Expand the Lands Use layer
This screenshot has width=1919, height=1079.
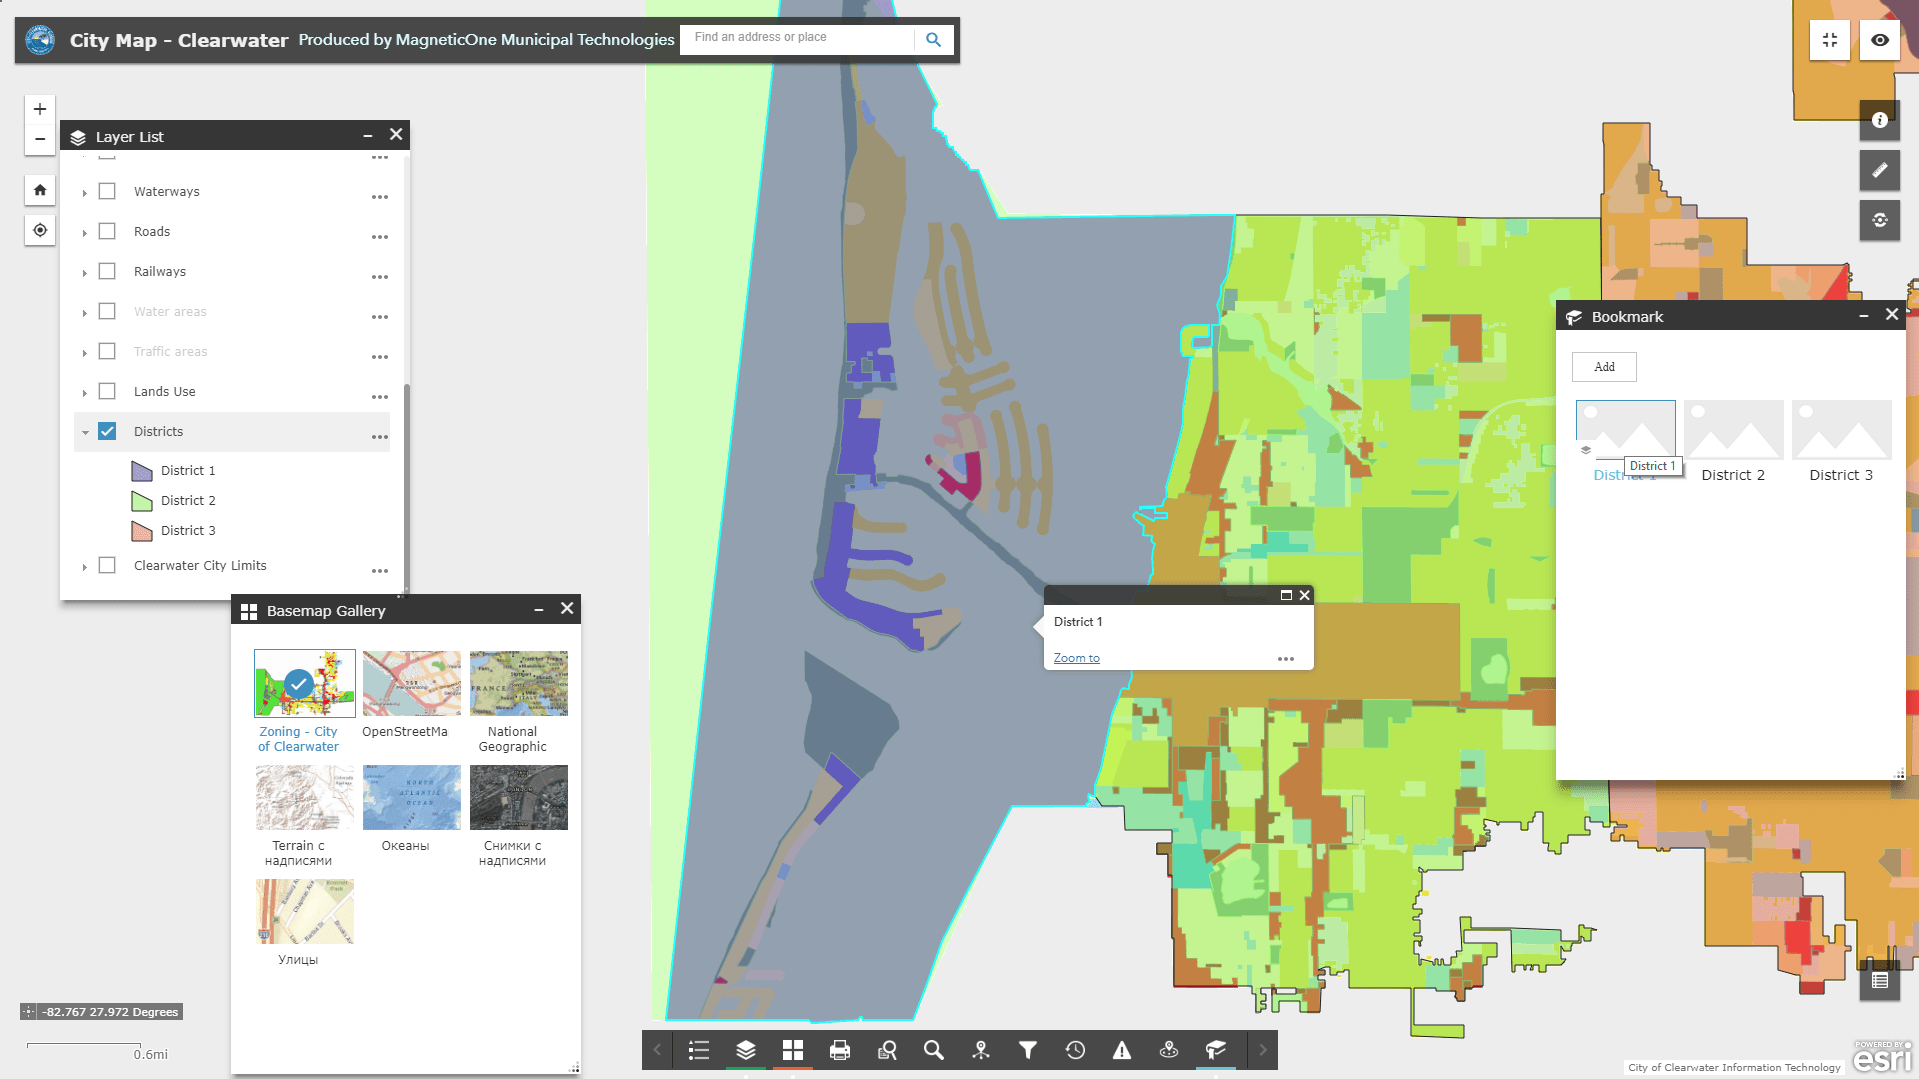coord(84,391)
